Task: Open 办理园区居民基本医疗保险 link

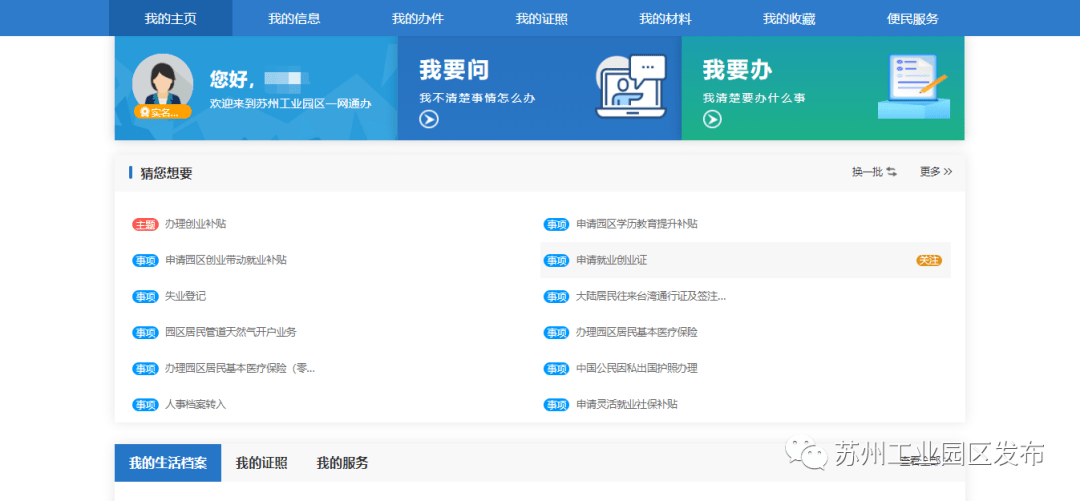Action: 637,332
